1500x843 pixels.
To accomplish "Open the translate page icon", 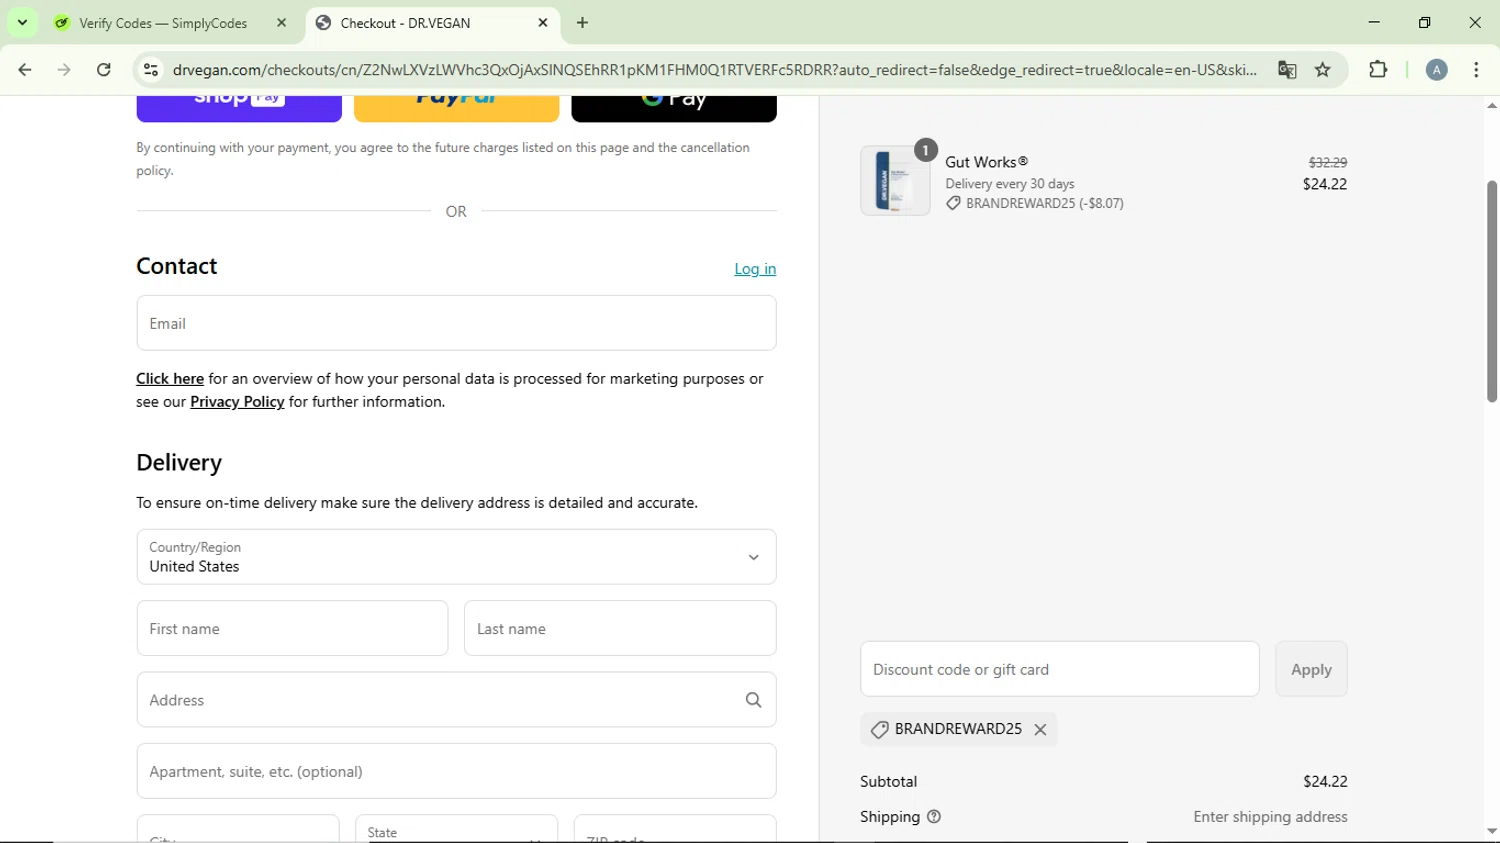I will pyautogui.click(x=1287, y=70).
